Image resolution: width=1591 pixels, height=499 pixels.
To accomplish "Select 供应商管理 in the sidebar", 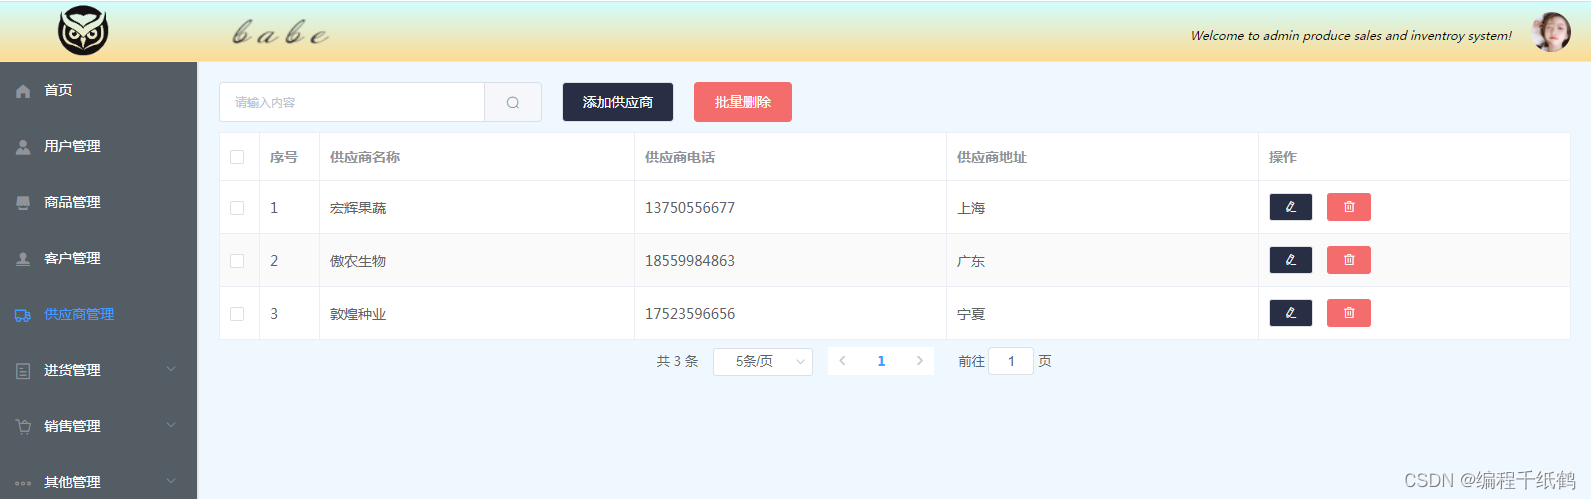I will 98,314.
